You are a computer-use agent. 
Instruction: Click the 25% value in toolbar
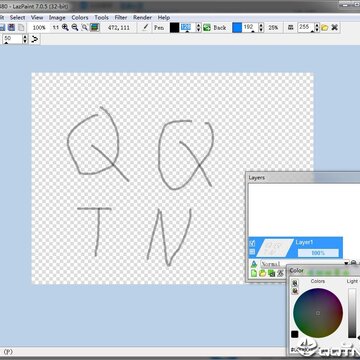tap(273, 28)
